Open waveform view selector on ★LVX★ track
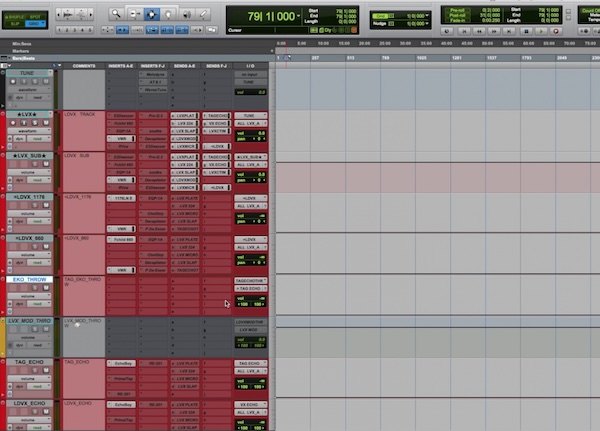The width and height of the screenshot is (600, 431). [29, 131]
